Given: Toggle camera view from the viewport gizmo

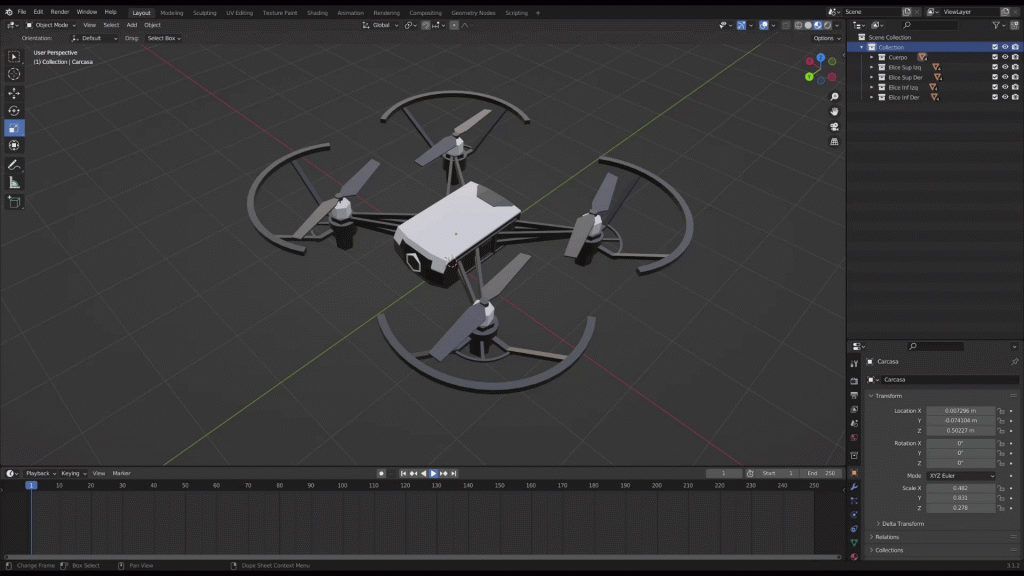Looking at the screenshot, I should point(835,127).
